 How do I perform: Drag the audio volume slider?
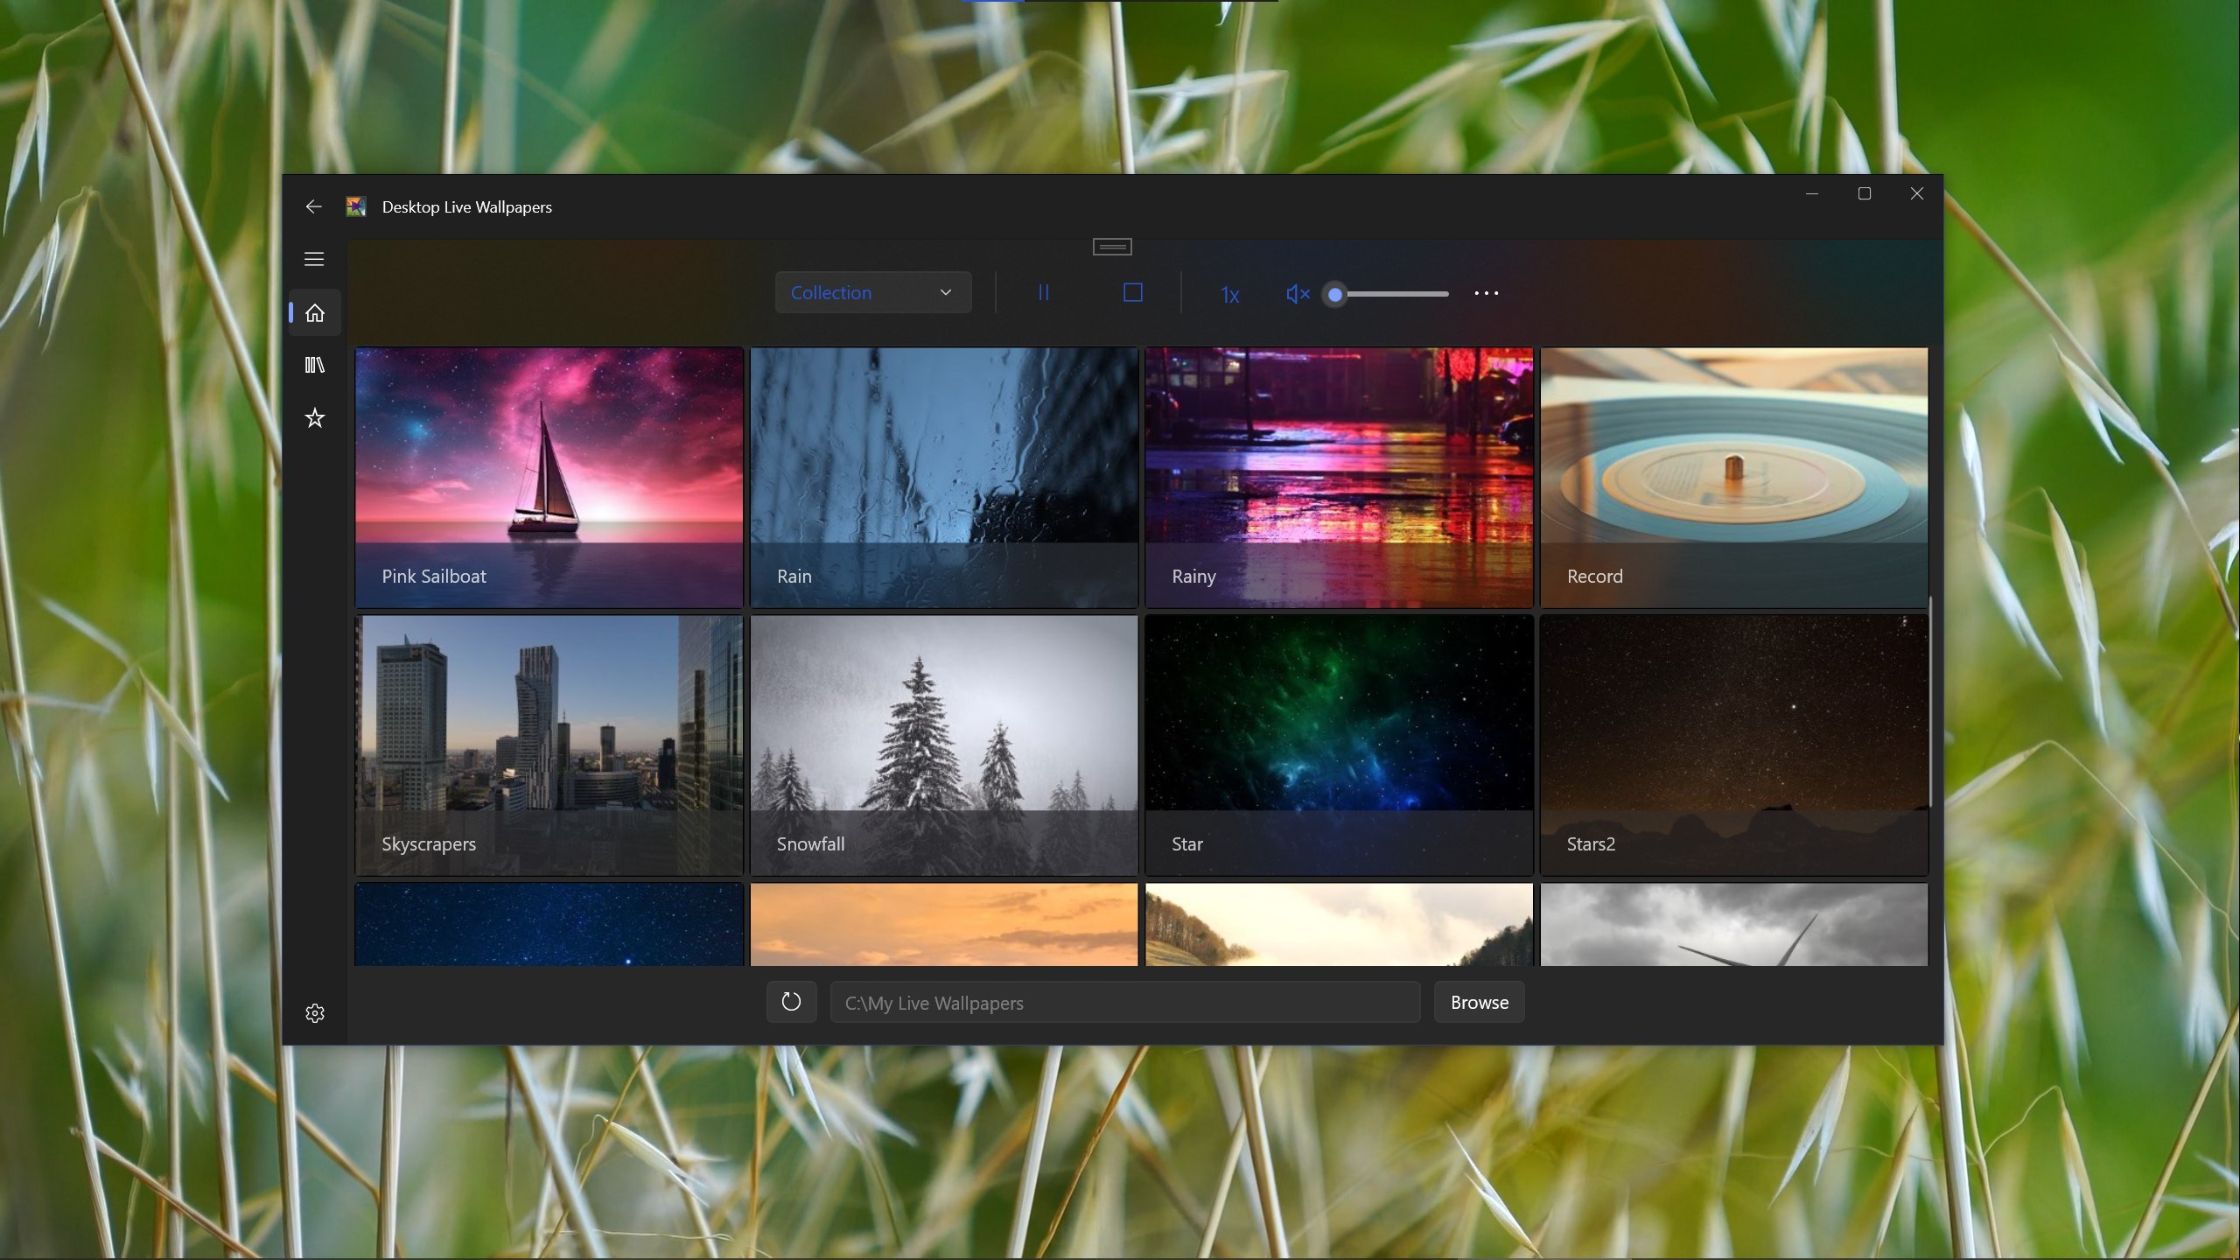point(1334,292)
